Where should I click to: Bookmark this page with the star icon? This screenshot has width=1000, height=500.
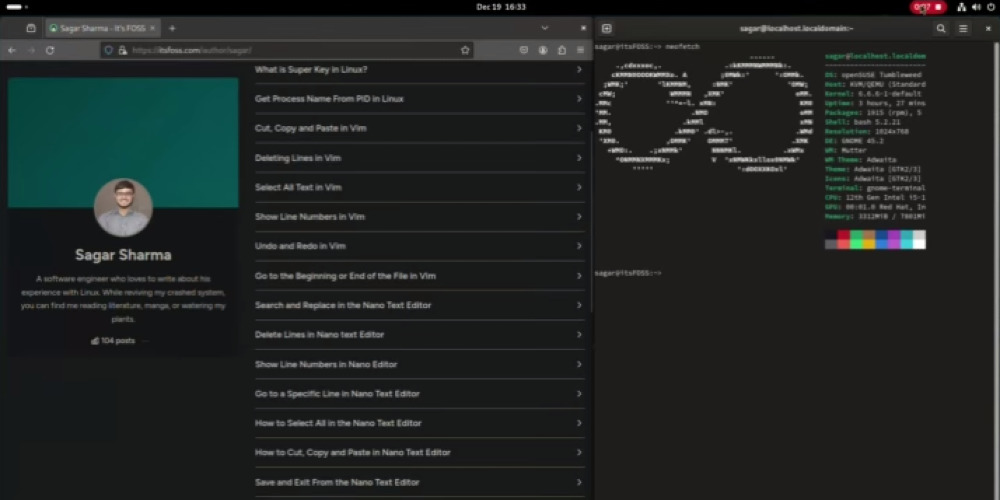click(465, 50)
